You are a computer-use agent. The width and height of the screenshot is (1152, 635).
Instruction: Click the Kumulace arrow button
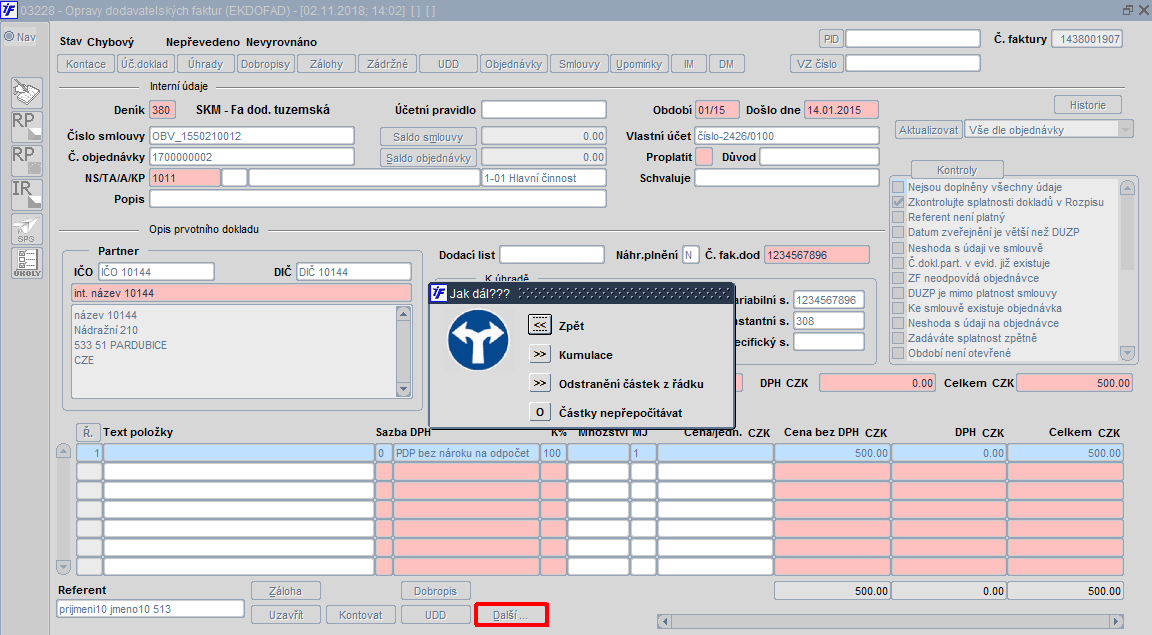tap(540, 354)
